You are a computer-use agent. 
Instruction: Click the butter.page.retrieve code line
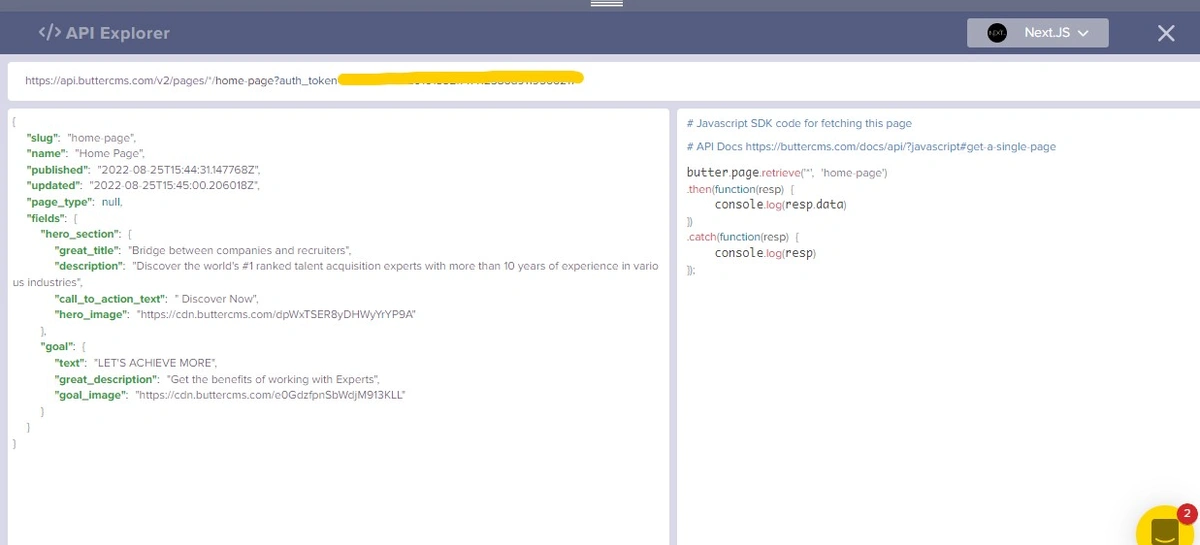[x=787, y=172]
